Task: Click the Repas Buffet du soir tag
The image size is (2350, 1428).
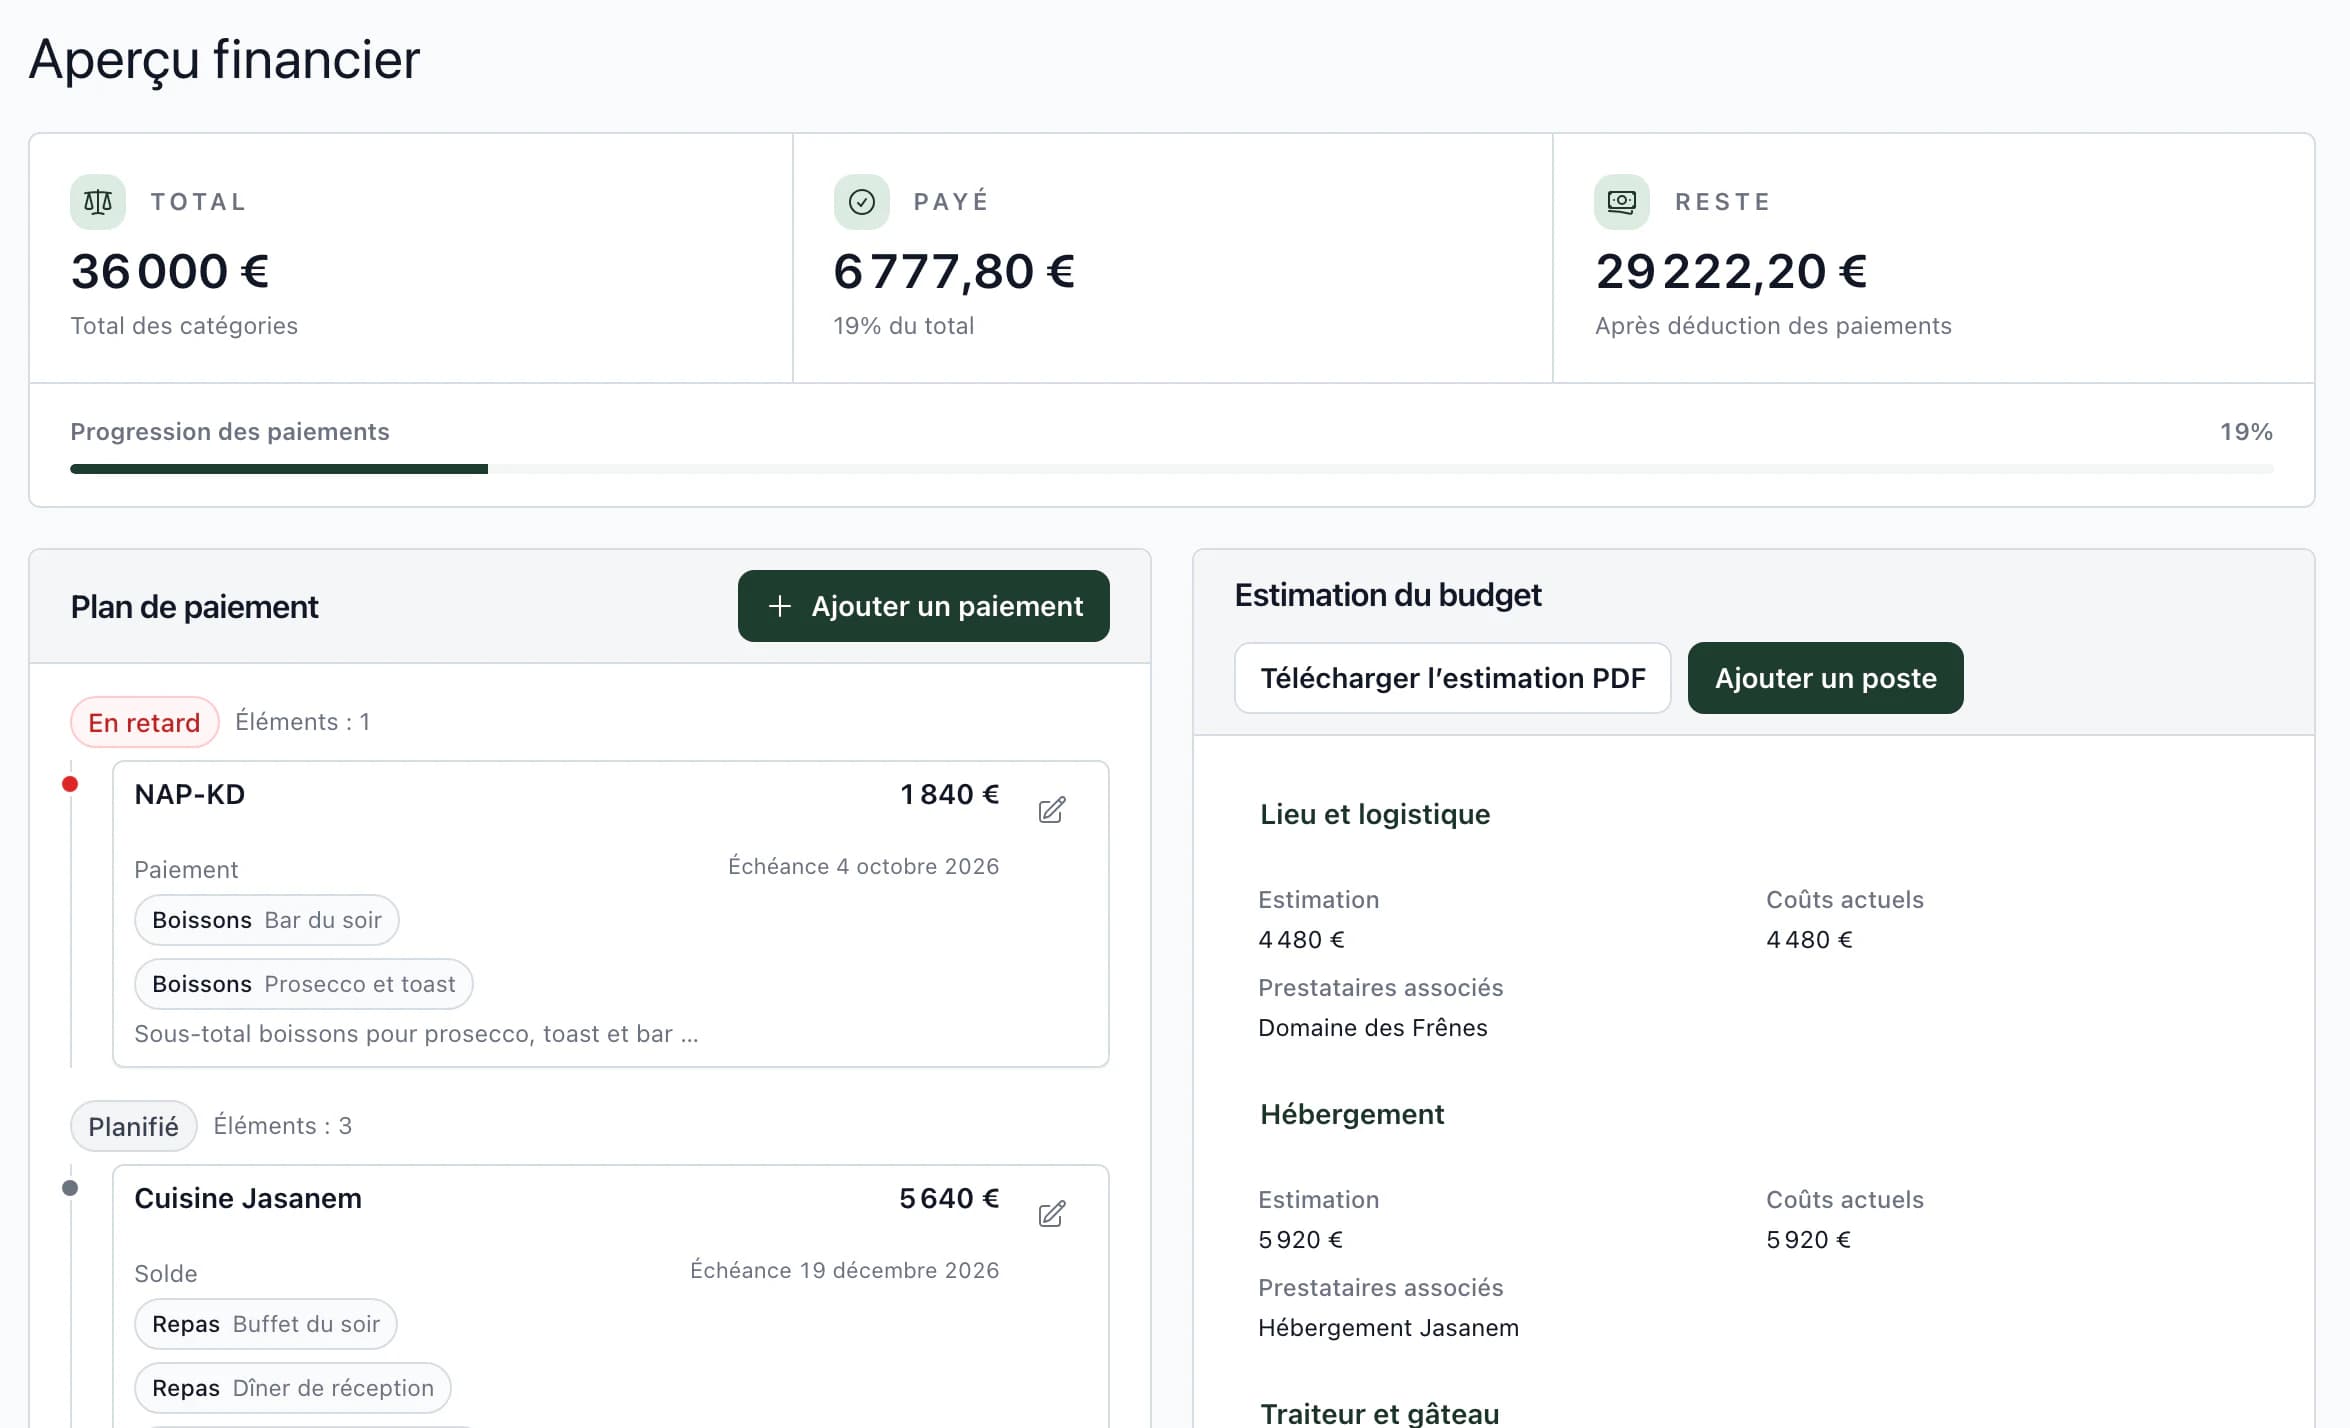Action: [x=266, y=1324]
